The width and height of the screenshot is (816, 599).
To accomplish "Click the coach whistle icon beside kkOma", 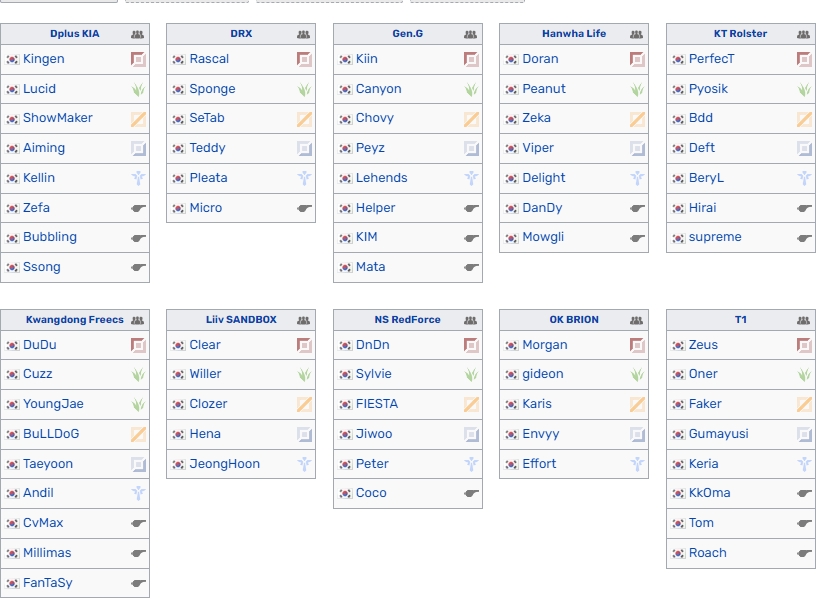I will point(804,493).
